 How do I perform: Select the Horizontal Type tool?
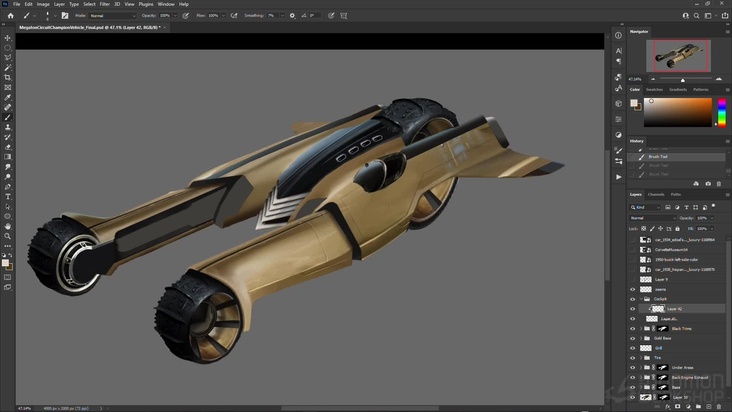(x=7, y=196)
